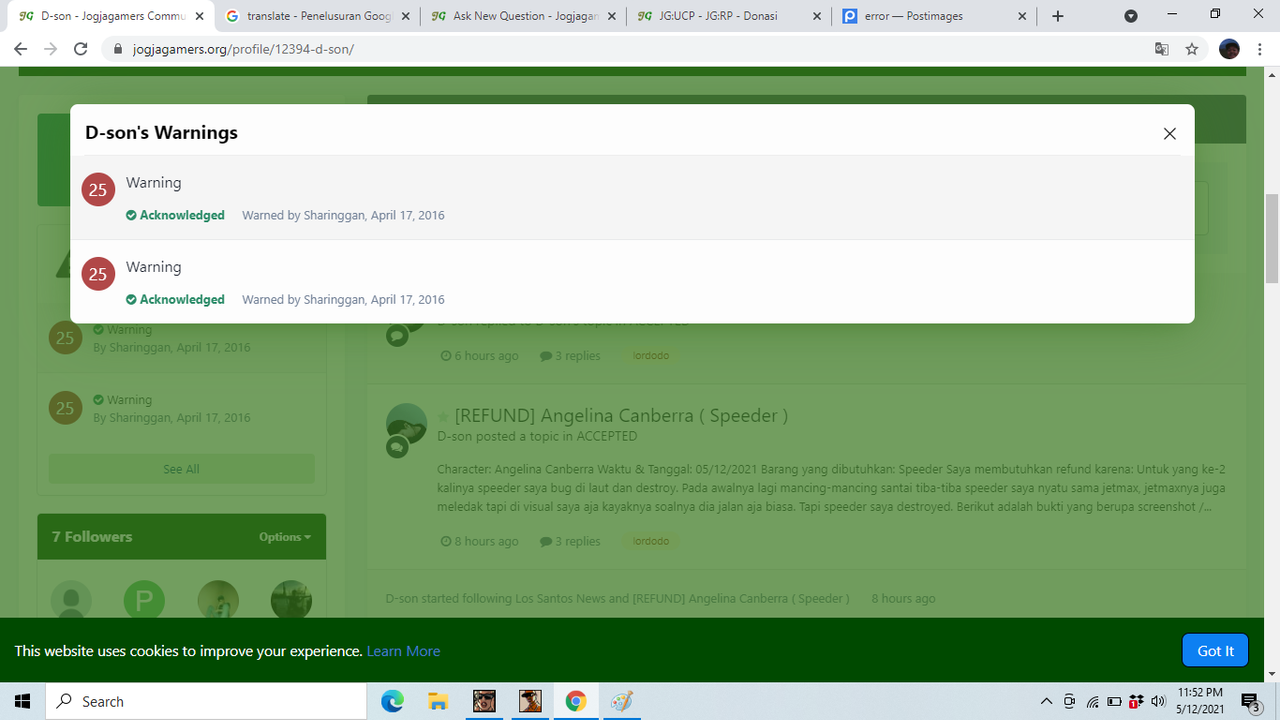Open the taskbar clock and calendar
The image size is (1280, 720).
click(1200, 701)
